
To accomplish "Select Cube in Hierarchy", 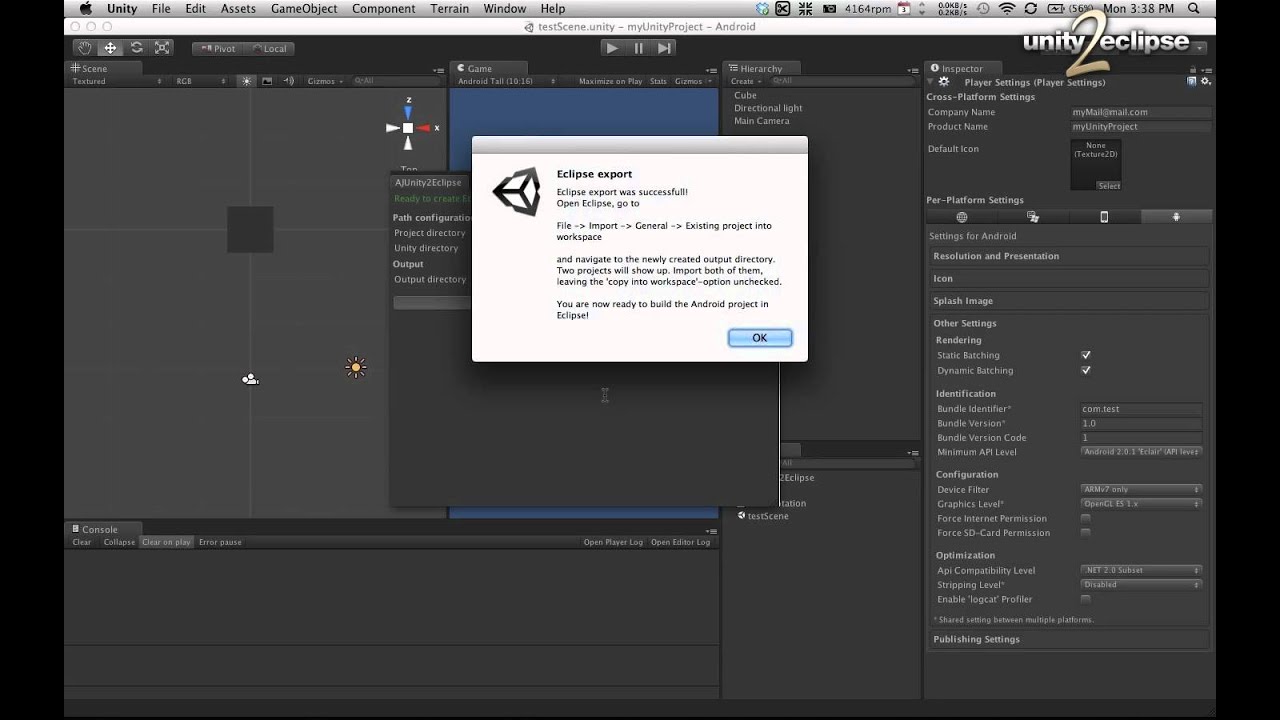I will pos(745,95).
